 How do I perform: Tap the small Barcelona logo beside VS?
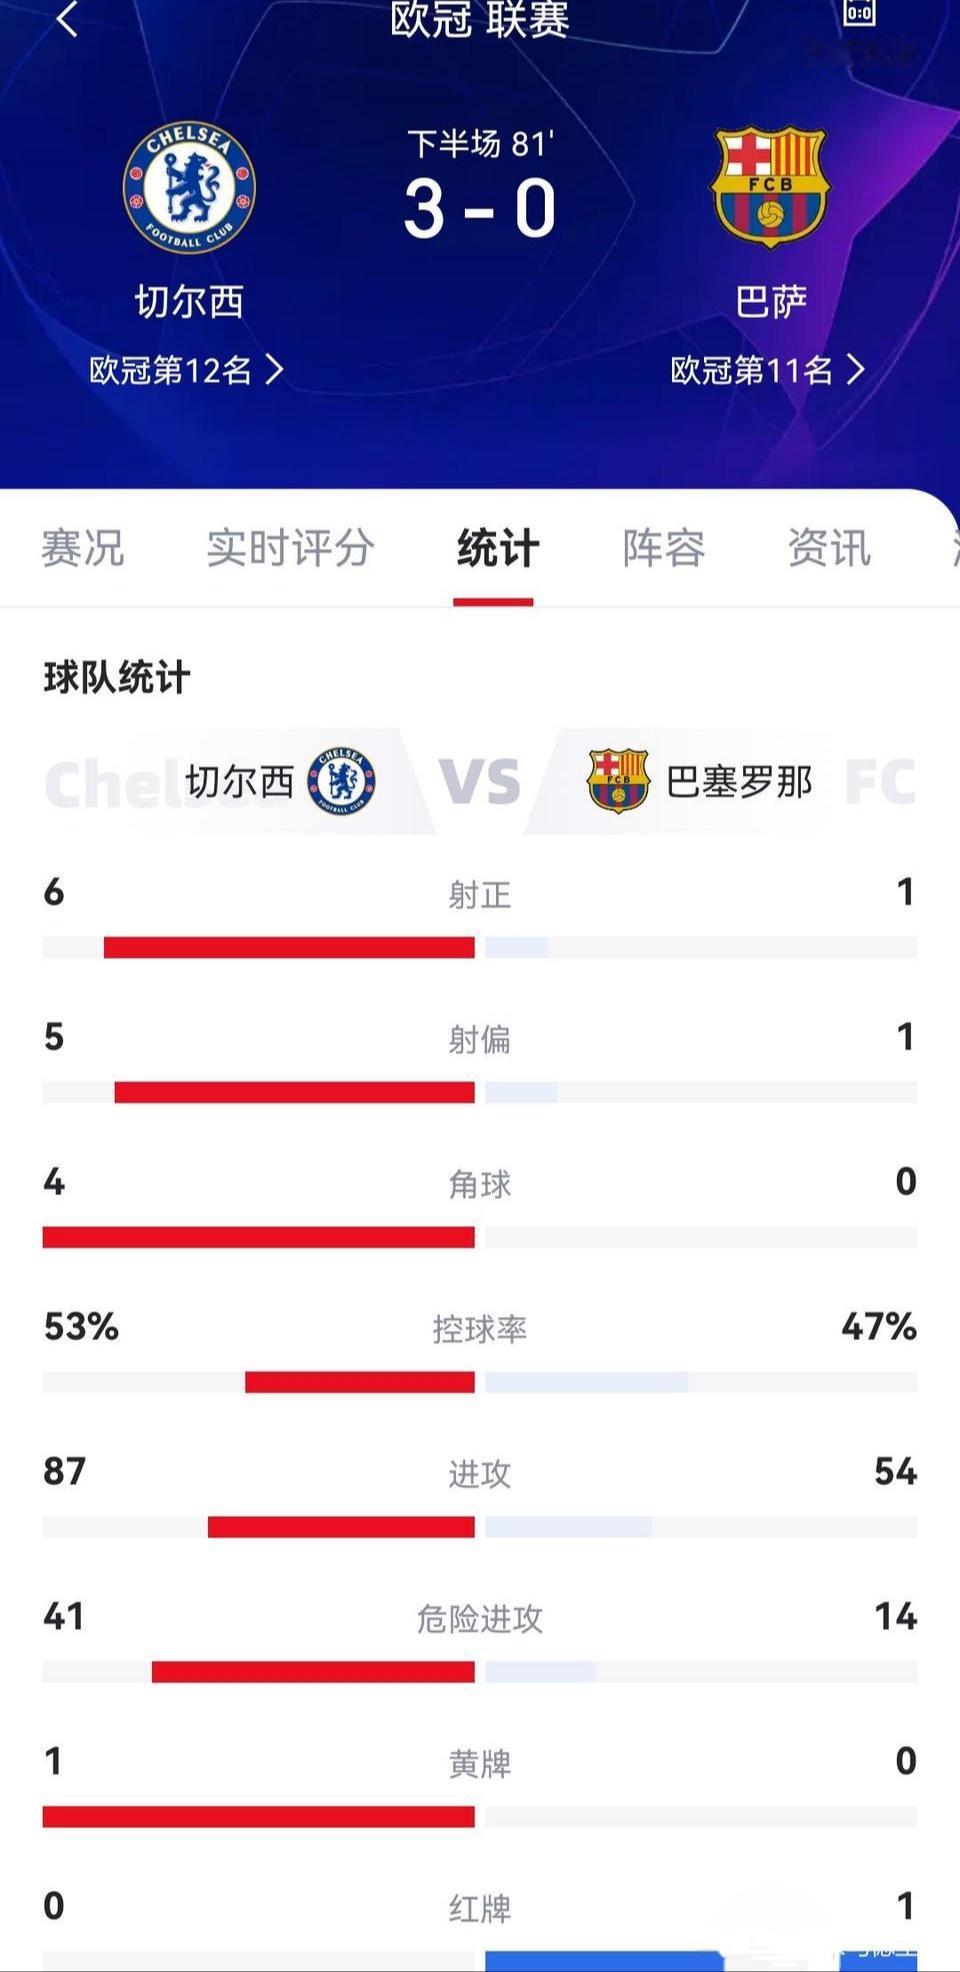[x=618, y=781]
